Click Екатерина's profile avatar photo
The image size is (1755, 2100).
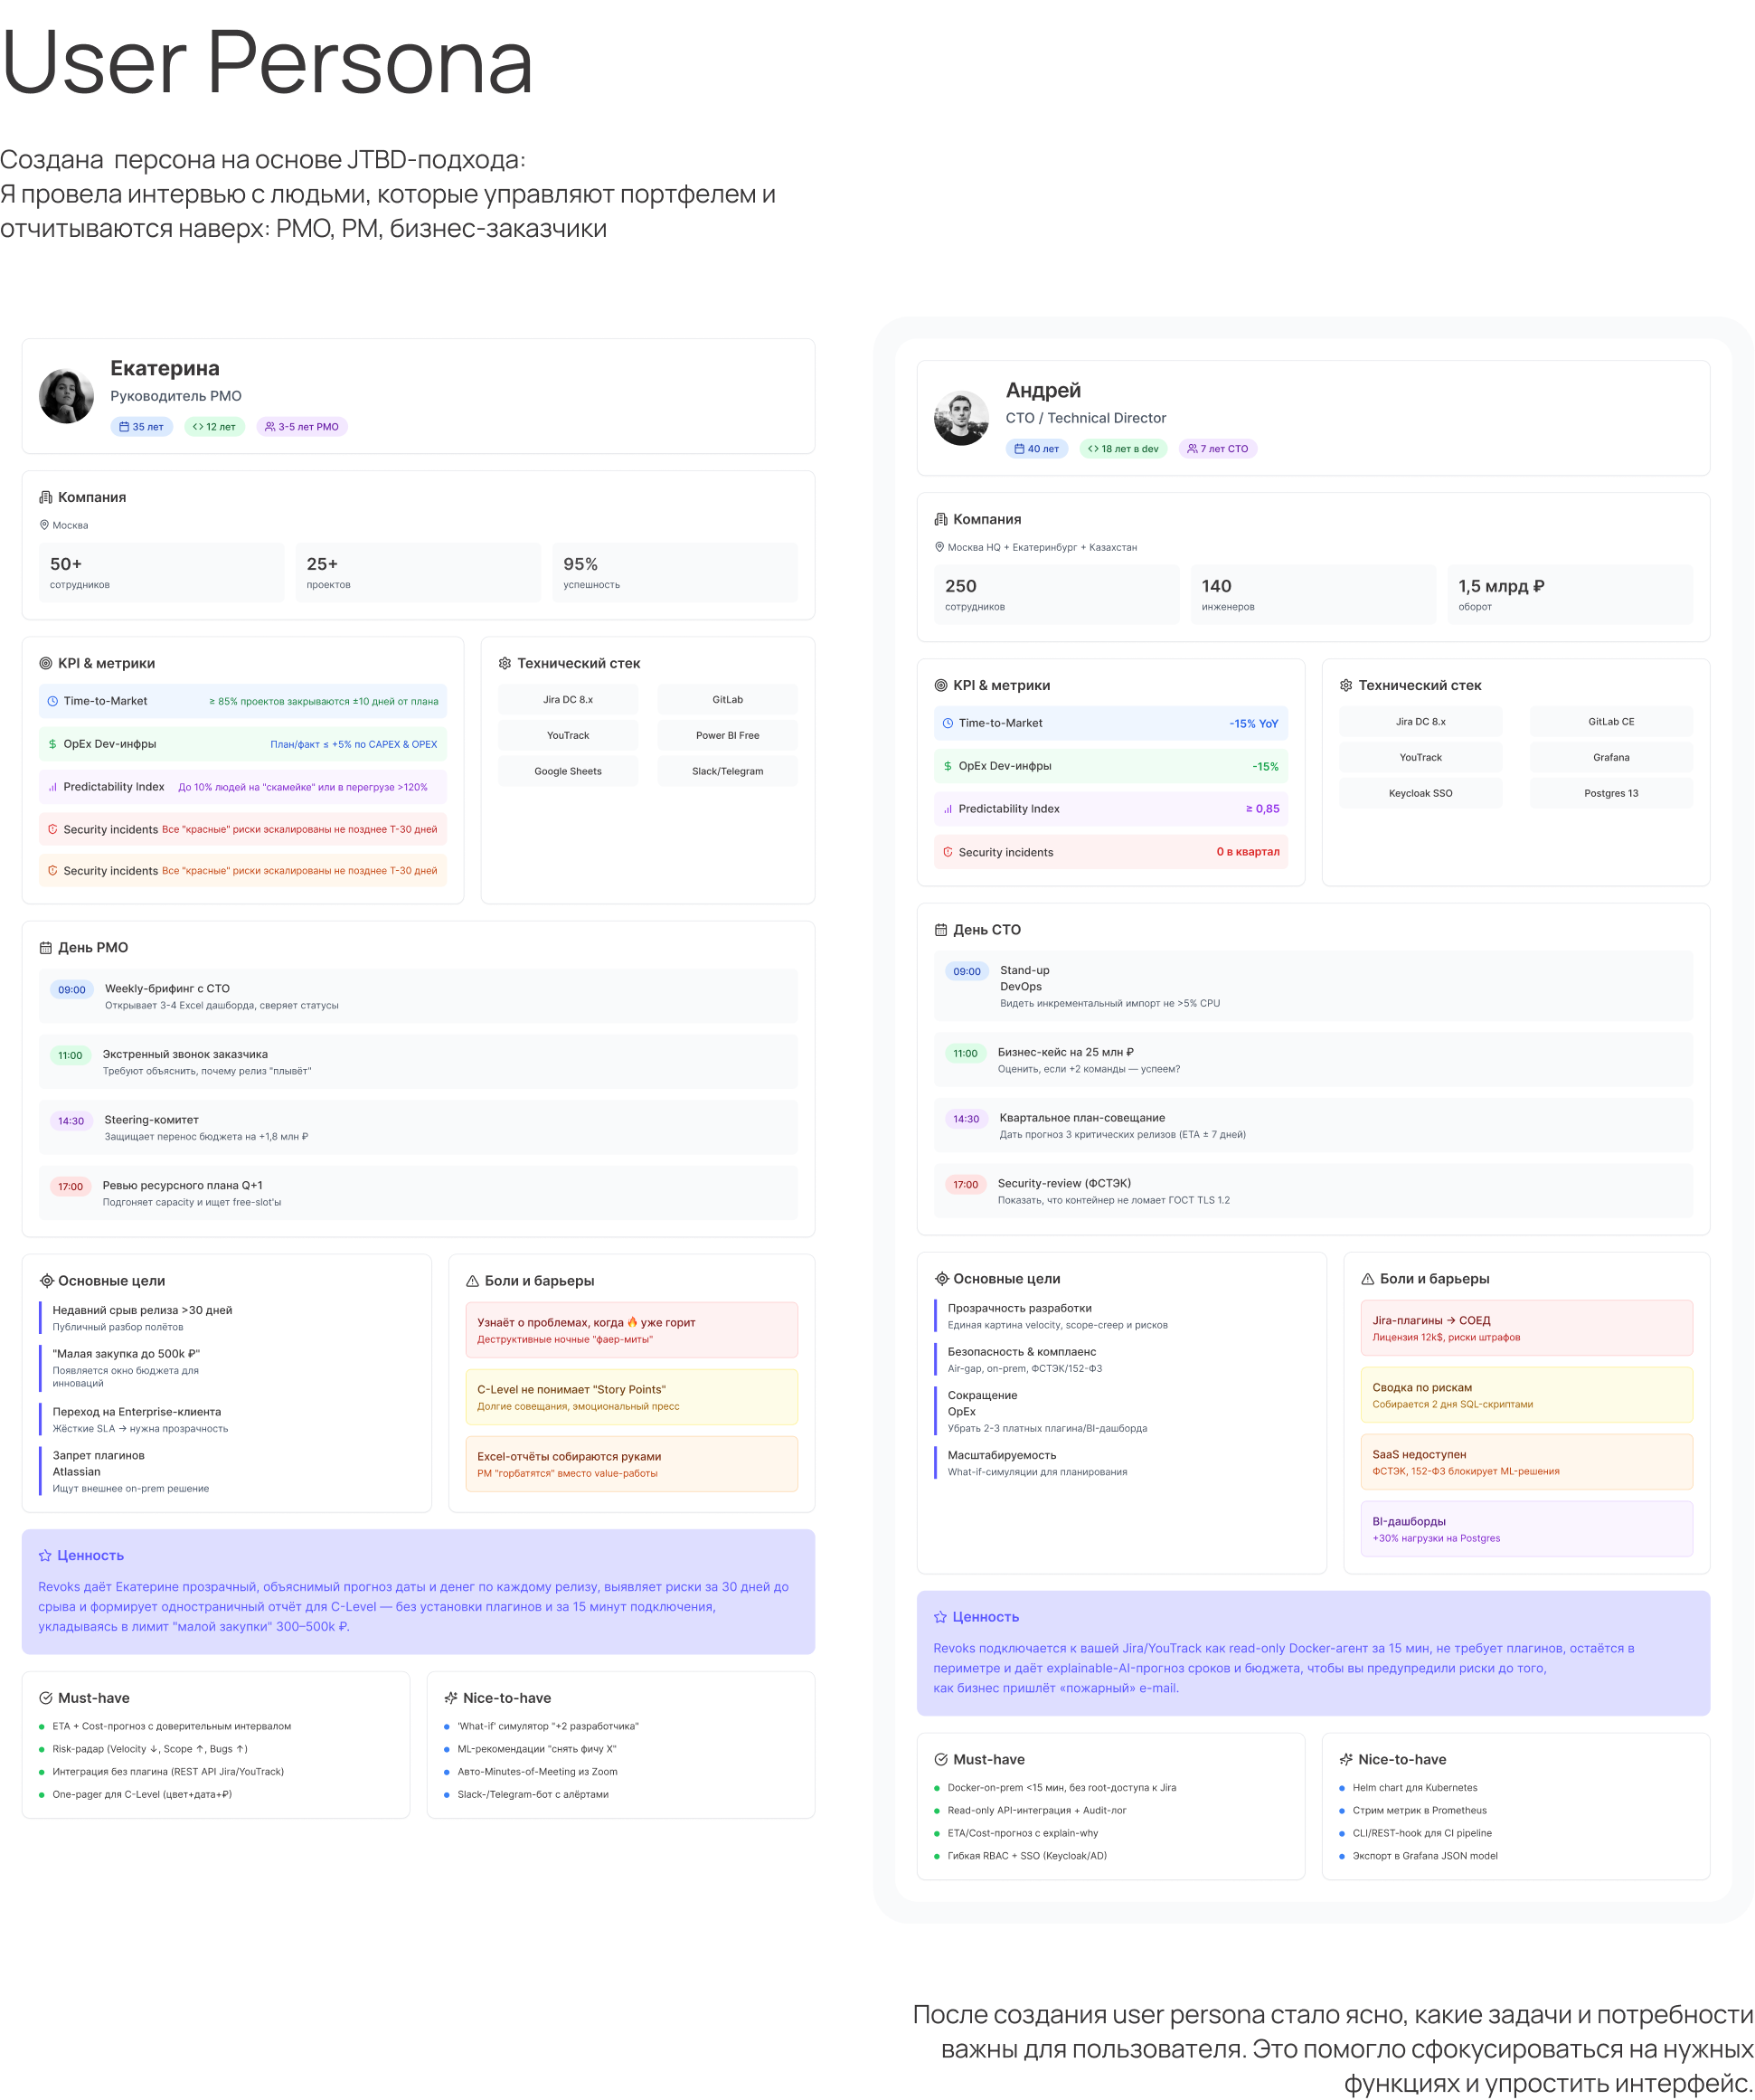66,396
